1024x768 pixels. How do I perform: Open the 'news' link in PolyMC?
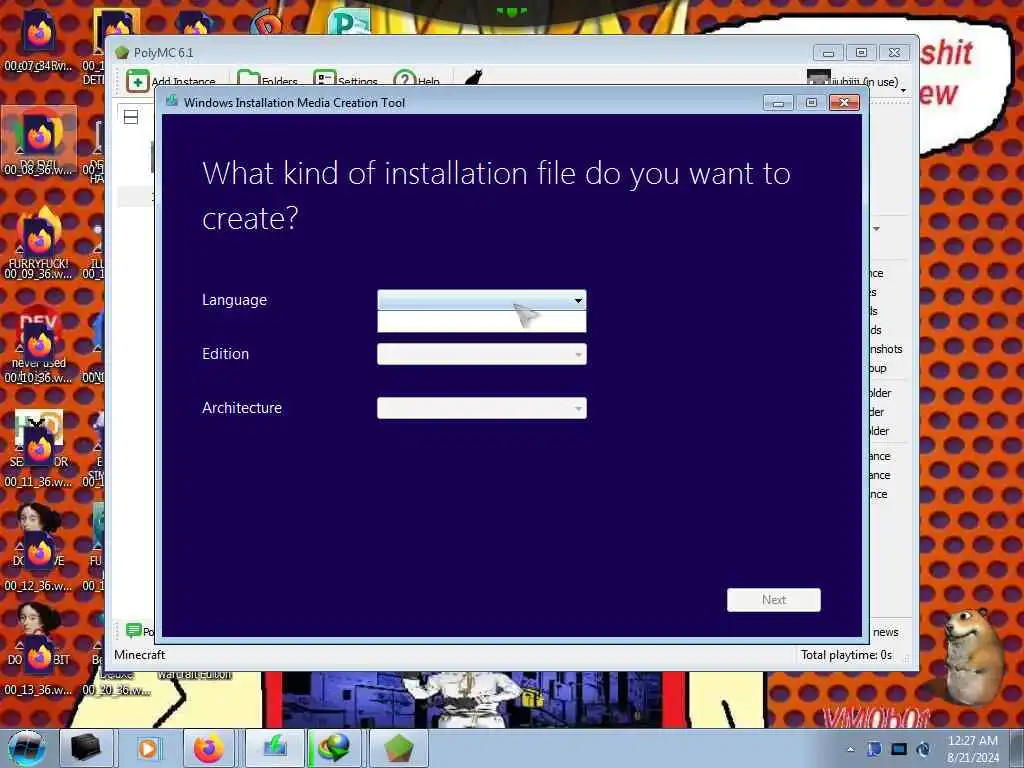click(x=886, y=632)
